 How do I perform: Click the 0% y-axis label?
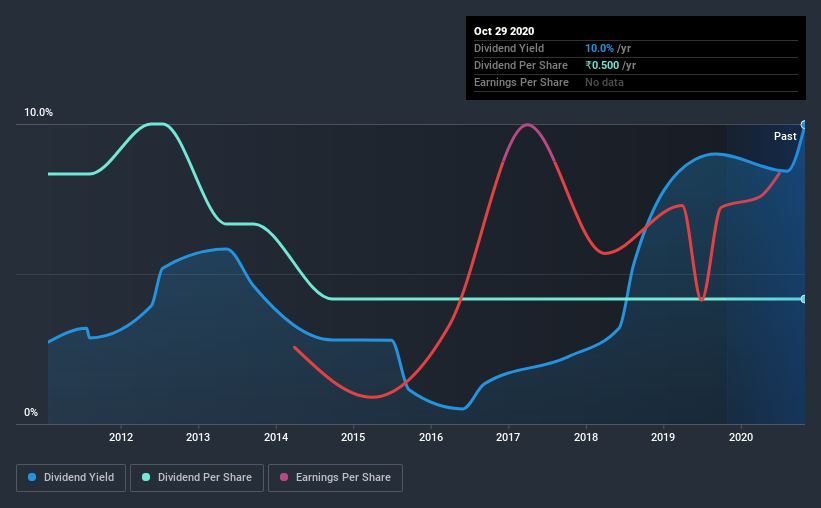click(x=31, y=413)
